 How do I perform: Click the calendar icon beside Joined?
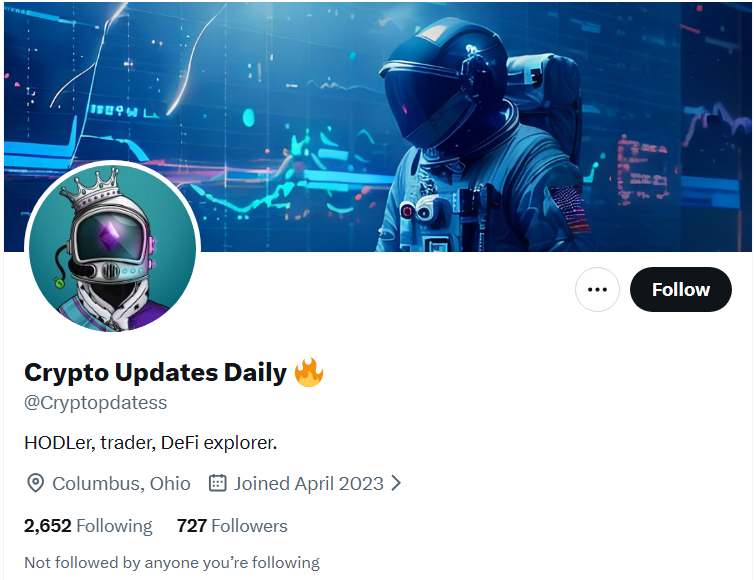click(217, 483)
